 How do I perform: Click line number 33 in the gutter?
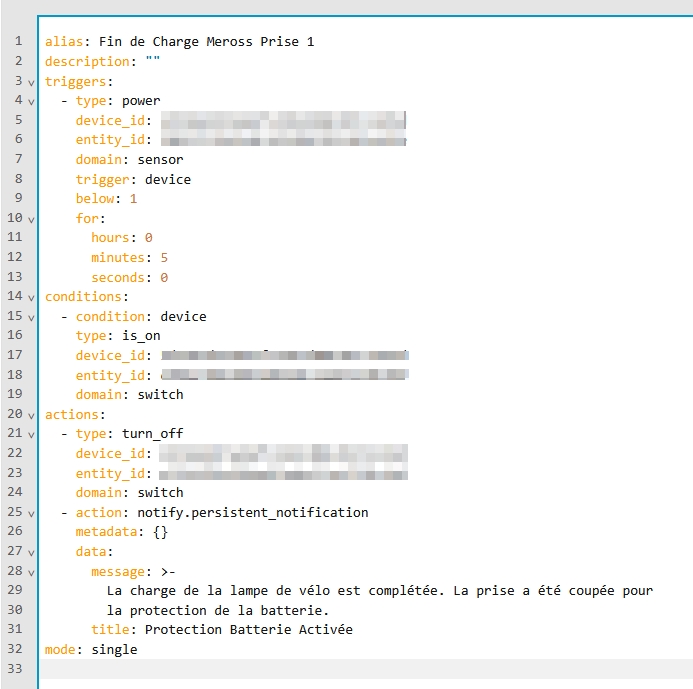point(16,669)
